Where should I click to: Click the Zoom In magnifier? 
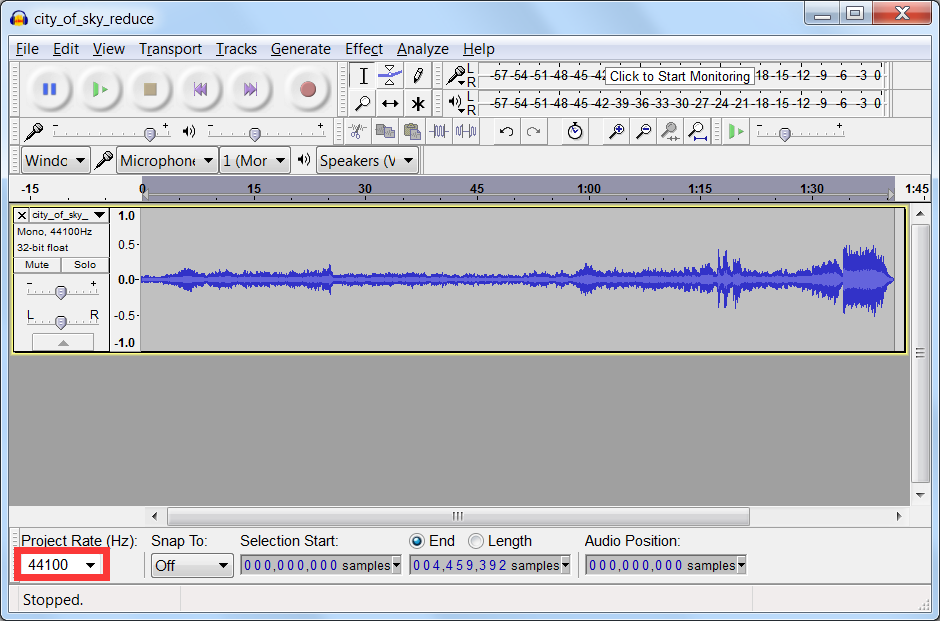click(x=617, y=132)
